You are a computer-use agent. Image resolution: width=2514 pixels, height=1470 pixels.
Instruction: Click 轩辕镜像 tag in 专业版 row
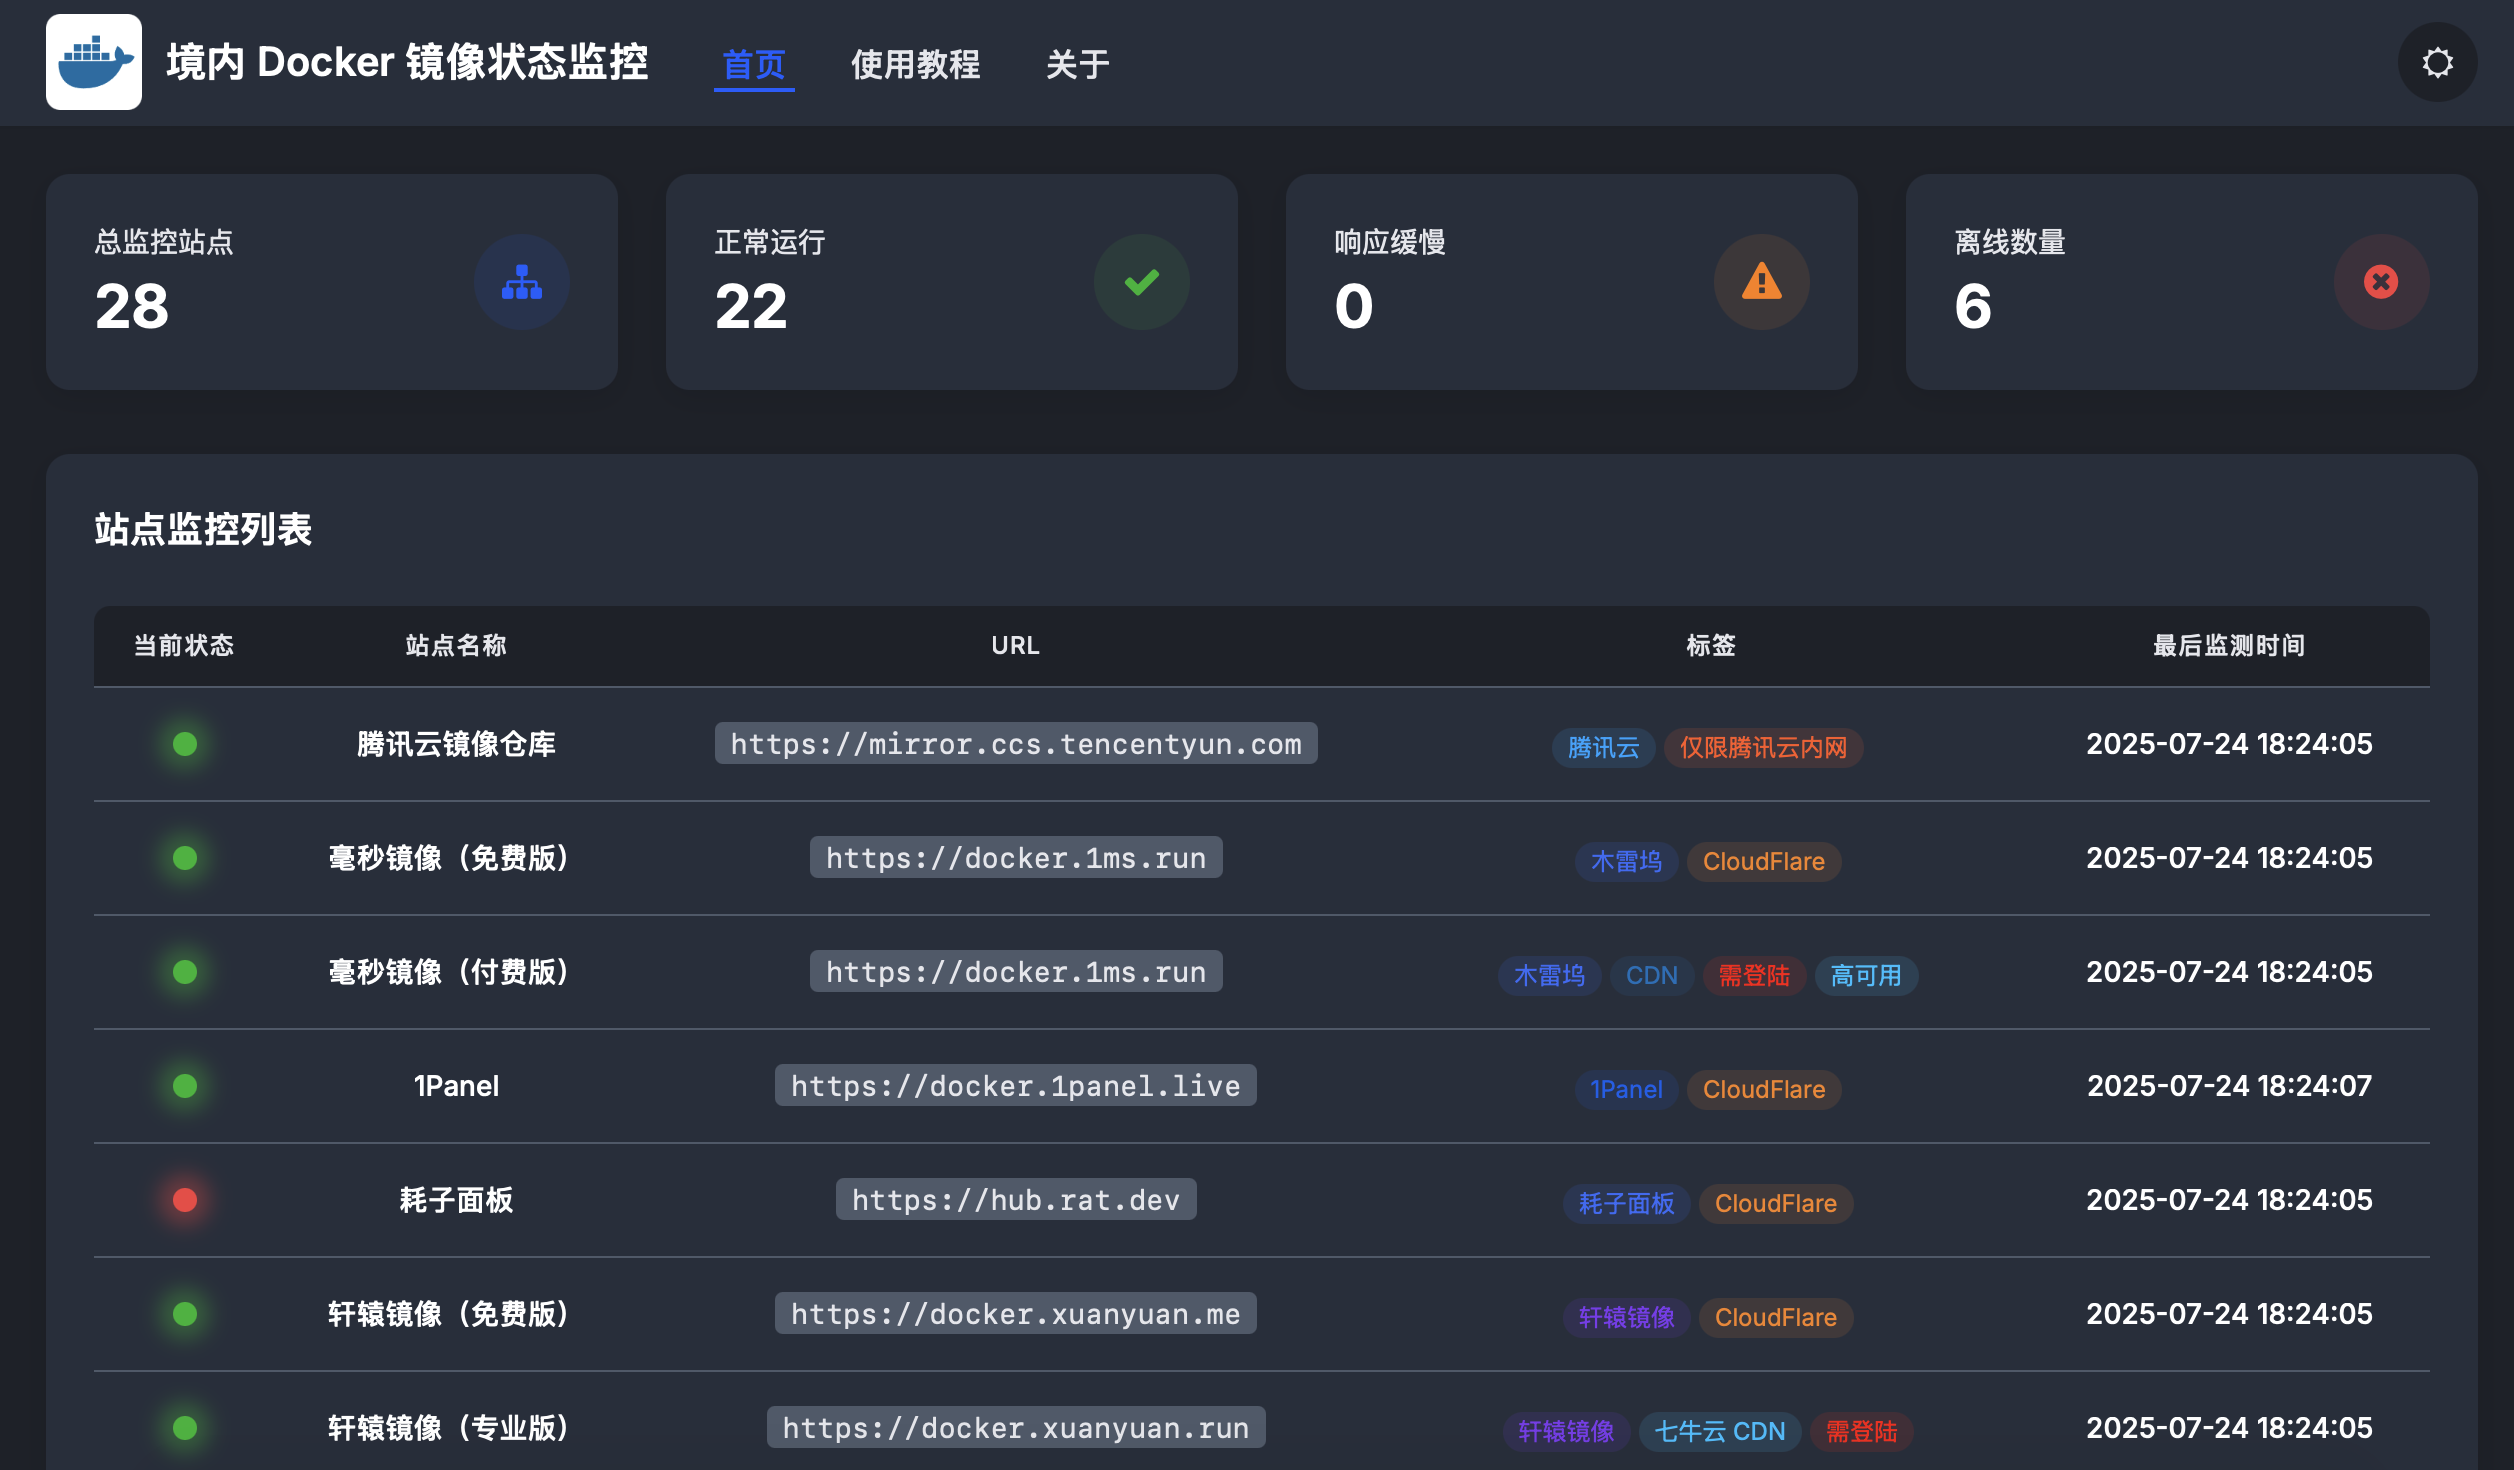coord(1567,1432)
